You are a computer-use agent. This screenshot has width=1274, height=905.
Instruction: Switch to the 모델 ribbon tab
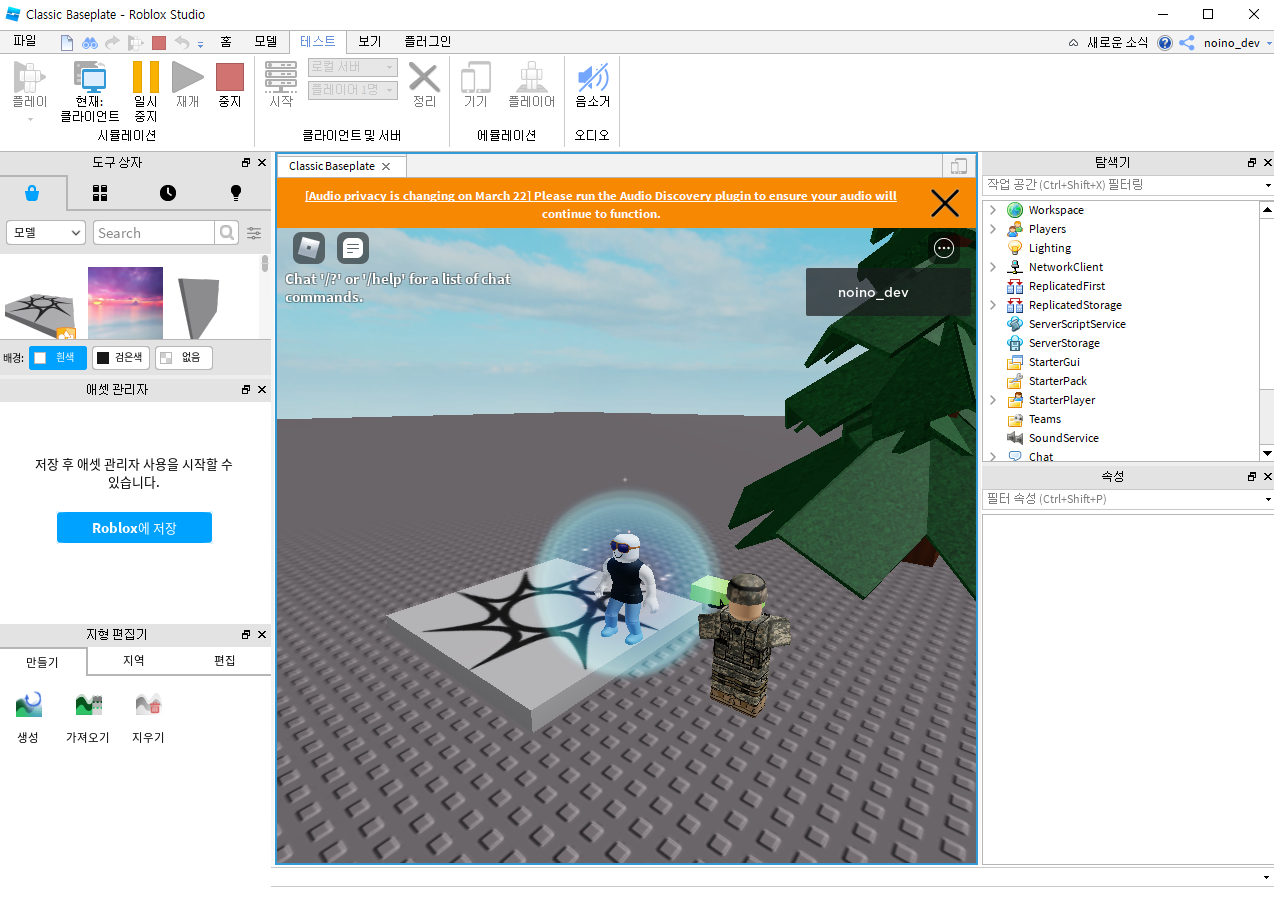click(265, 41)
